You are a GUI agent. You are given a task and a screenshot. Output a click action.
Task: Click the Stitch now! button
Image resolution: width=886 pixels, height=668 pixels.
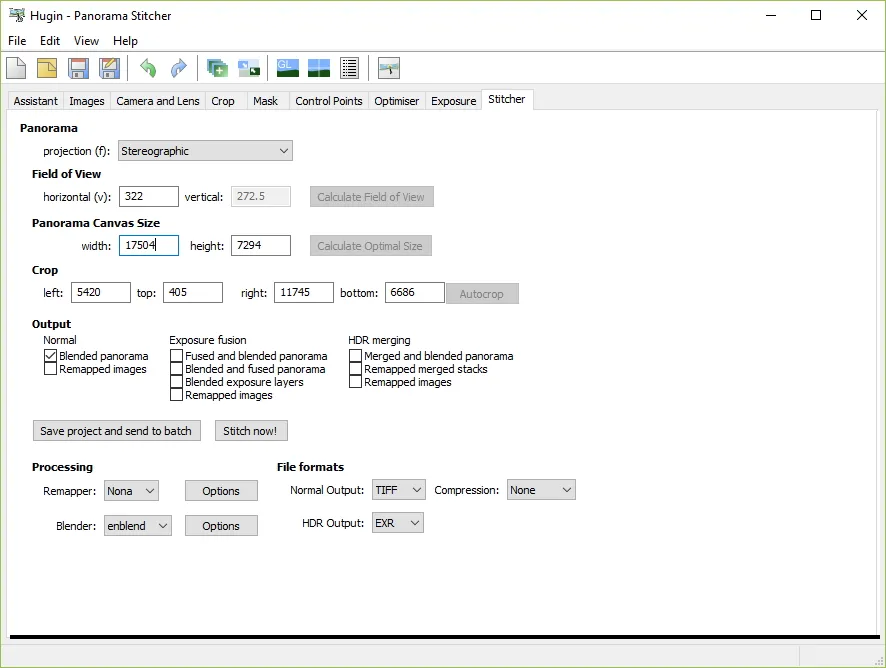[x=250, y=431]
